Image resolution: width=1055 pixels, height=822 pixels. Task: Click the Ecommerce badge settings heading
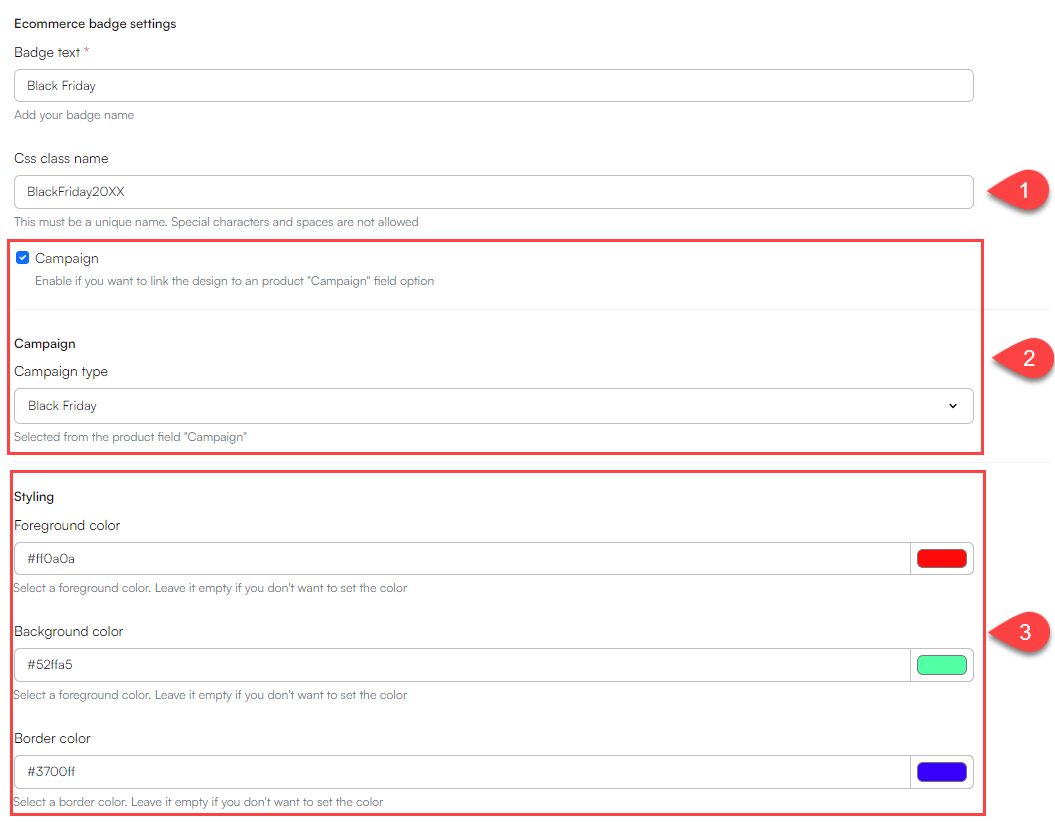pyautogui.click(x=95, y=23)
